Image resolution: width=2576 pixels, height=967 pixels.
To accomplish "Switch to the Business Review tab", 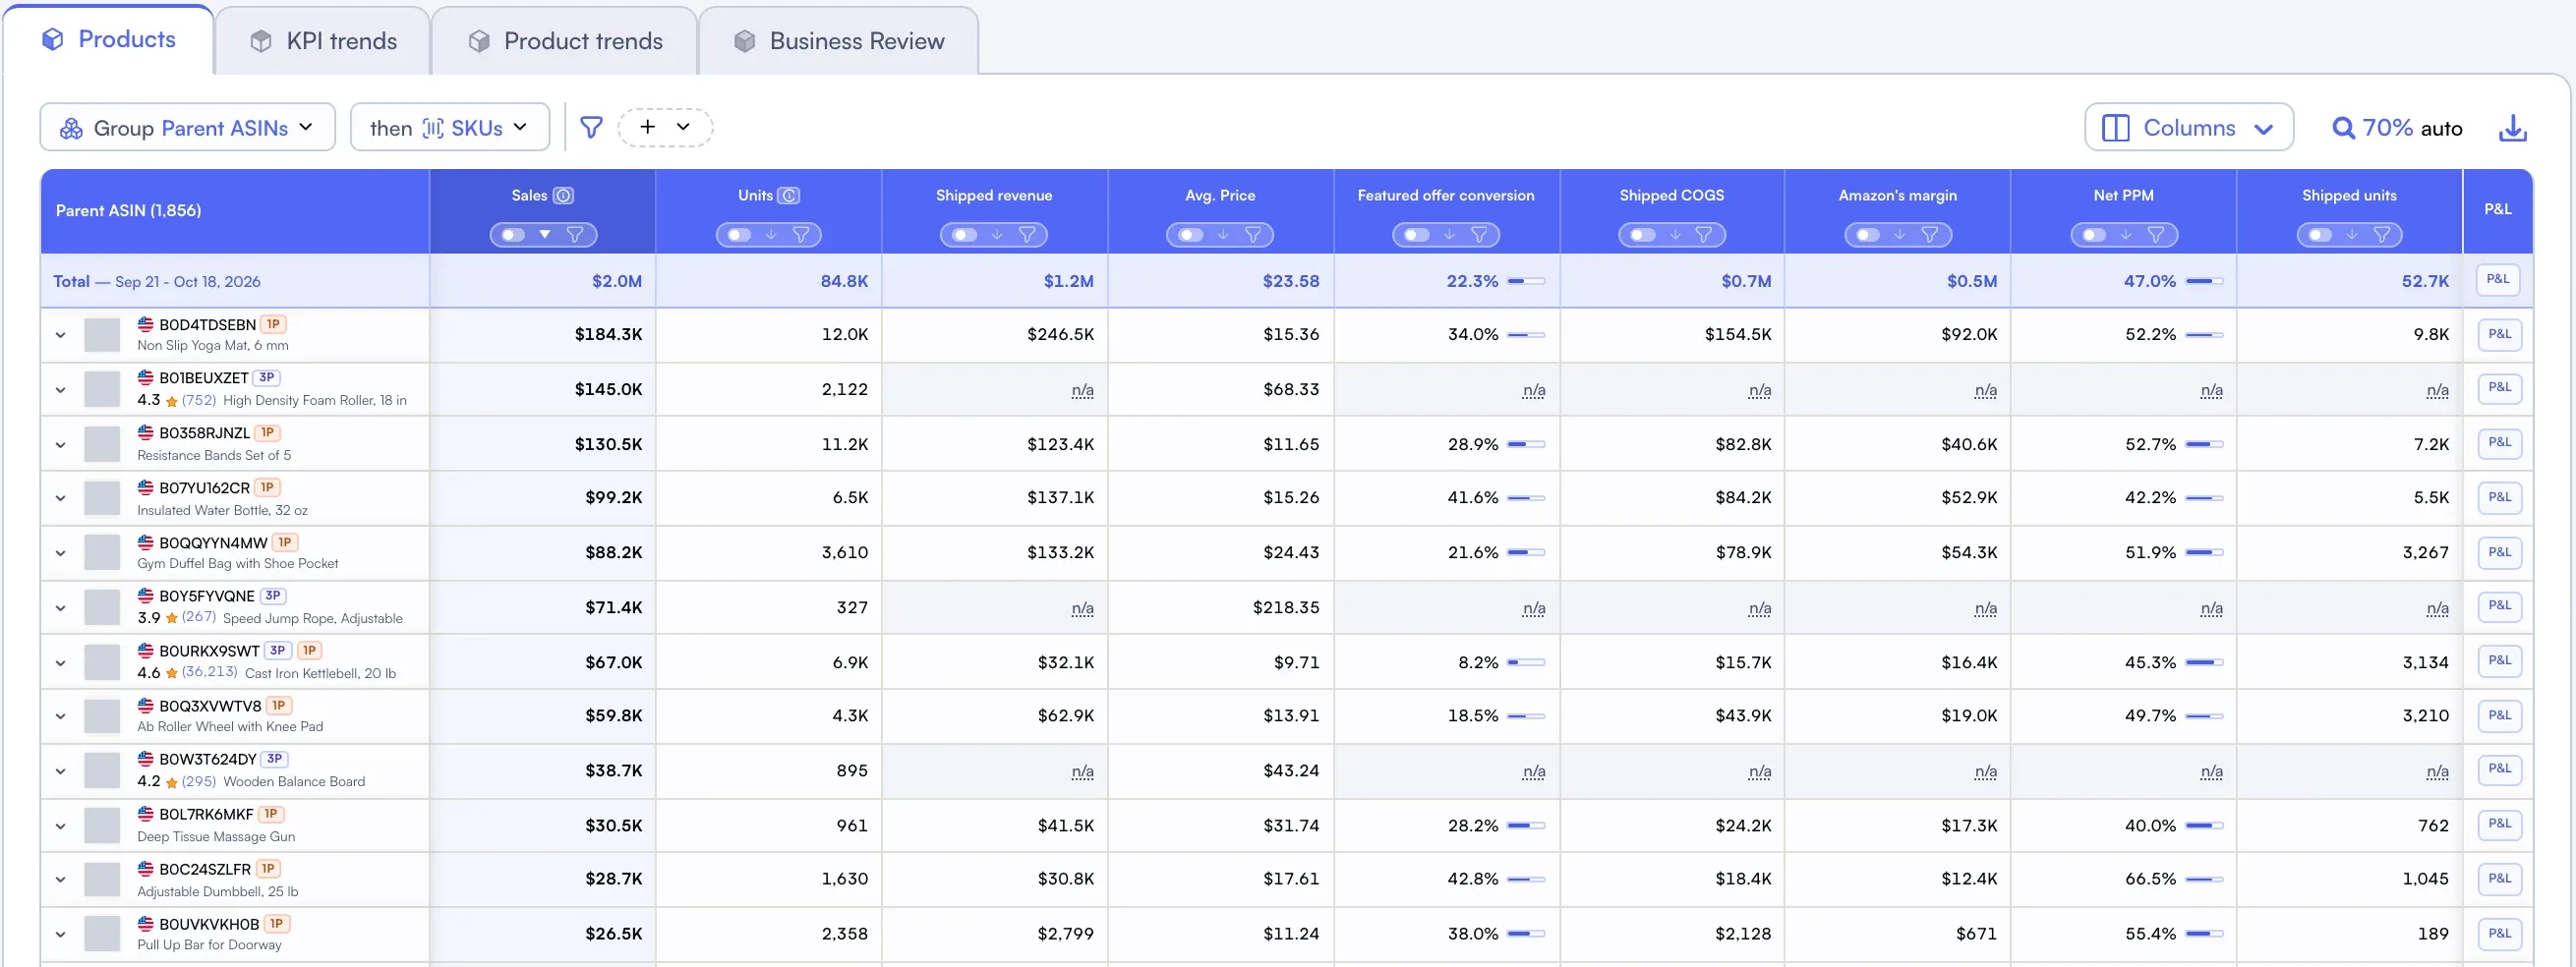I will [839, 41].
